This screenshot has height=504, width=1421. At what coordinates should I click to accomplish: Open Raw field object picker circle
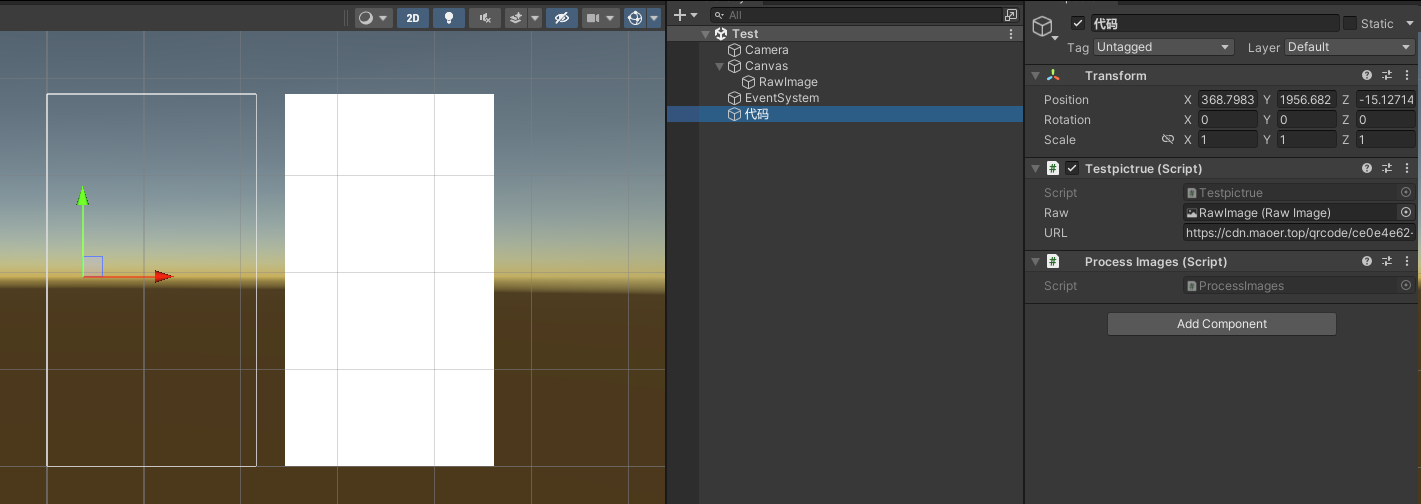pos(1406,212)
